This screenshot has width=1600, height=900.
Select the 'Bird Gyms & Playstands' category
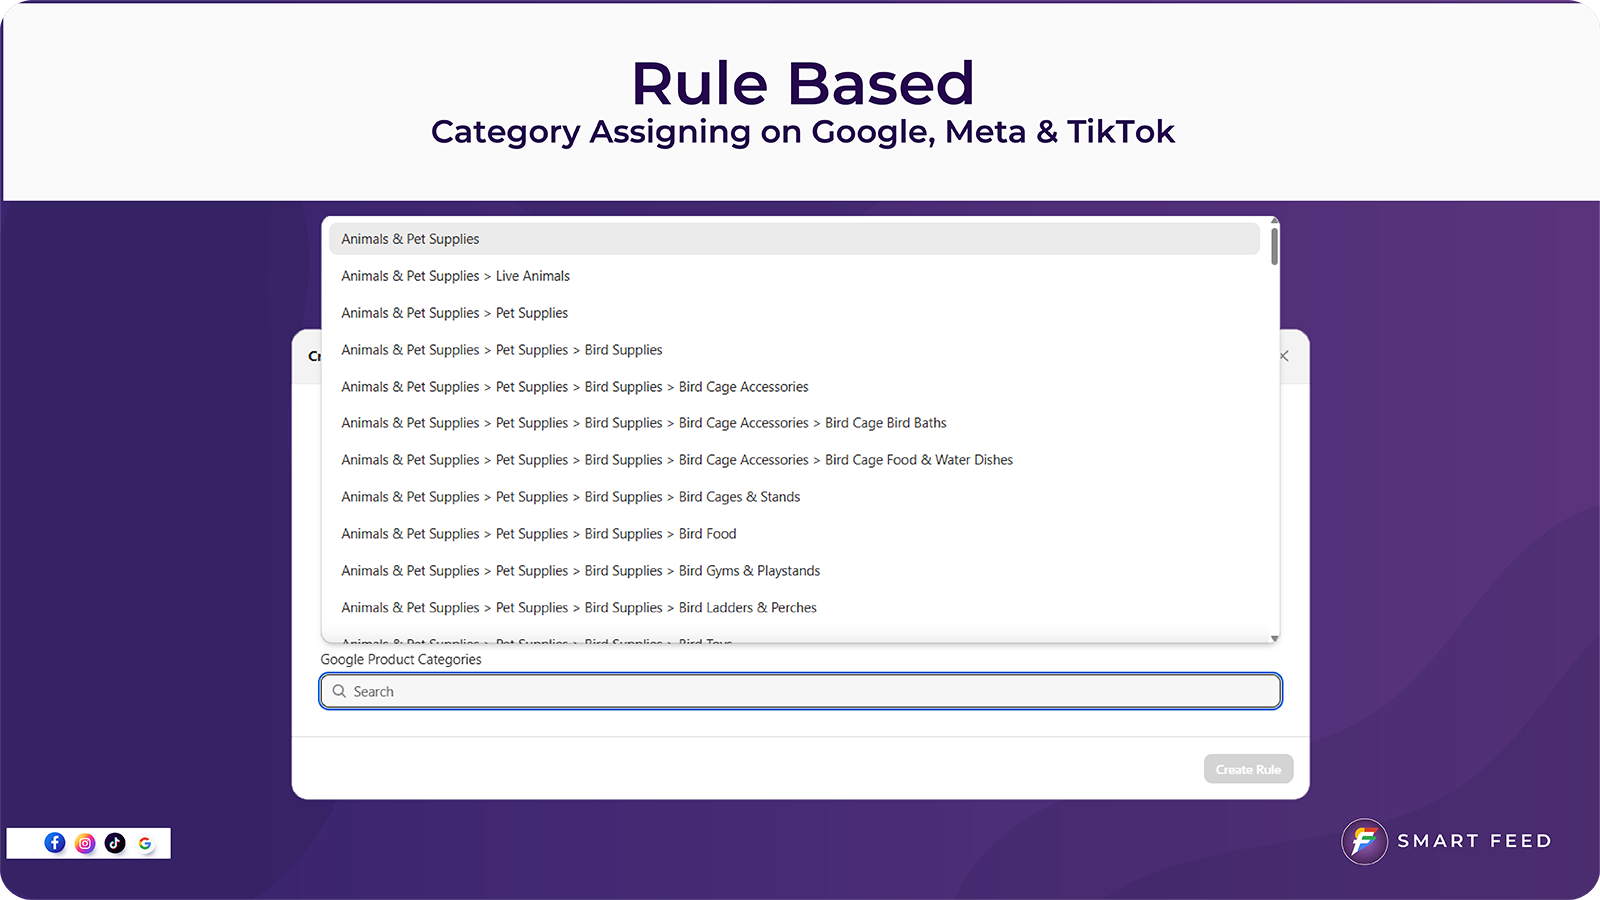click(x=794, y=571)
